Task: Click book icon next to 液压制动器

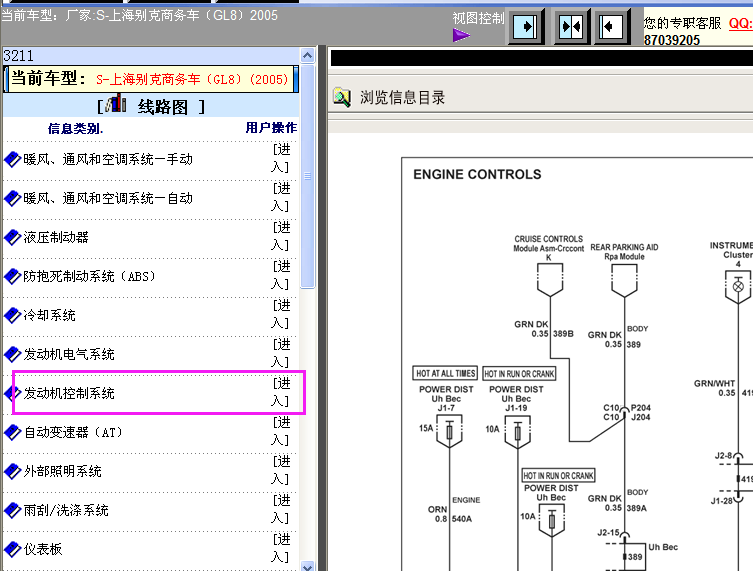Action: (x=12, y=237)
